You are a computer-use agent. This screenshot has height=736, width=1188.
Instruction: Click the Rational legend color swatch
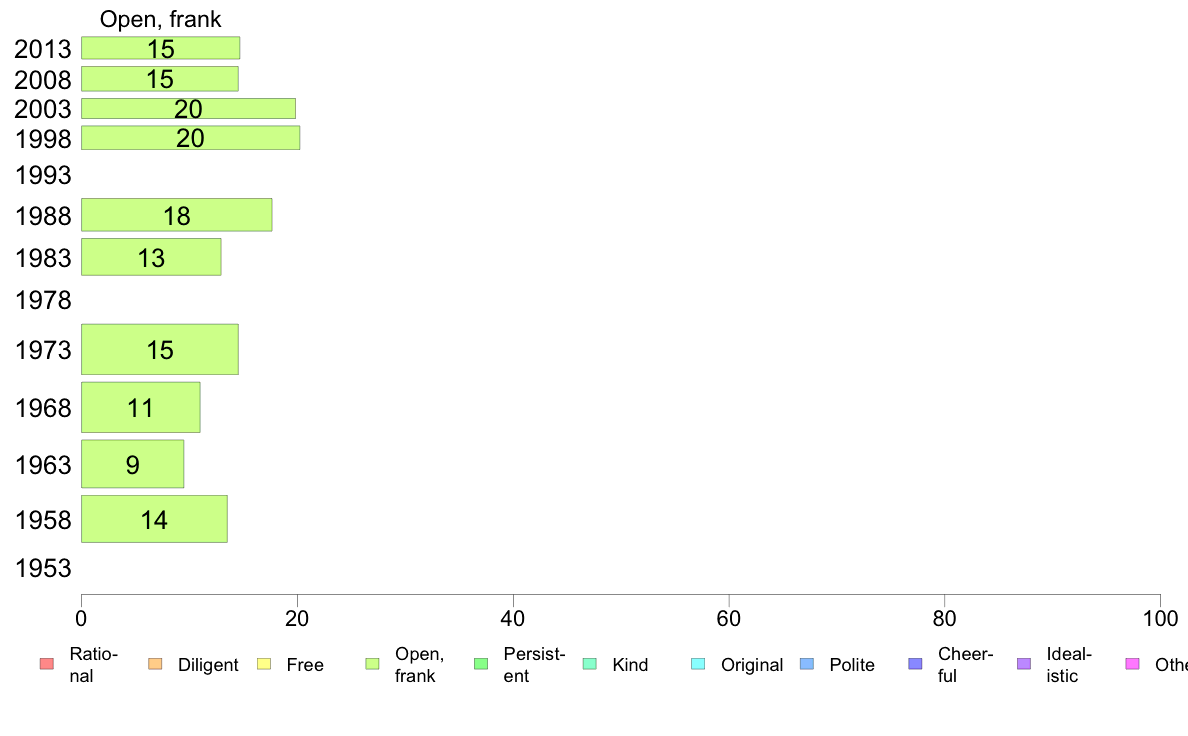coord(47,664)
